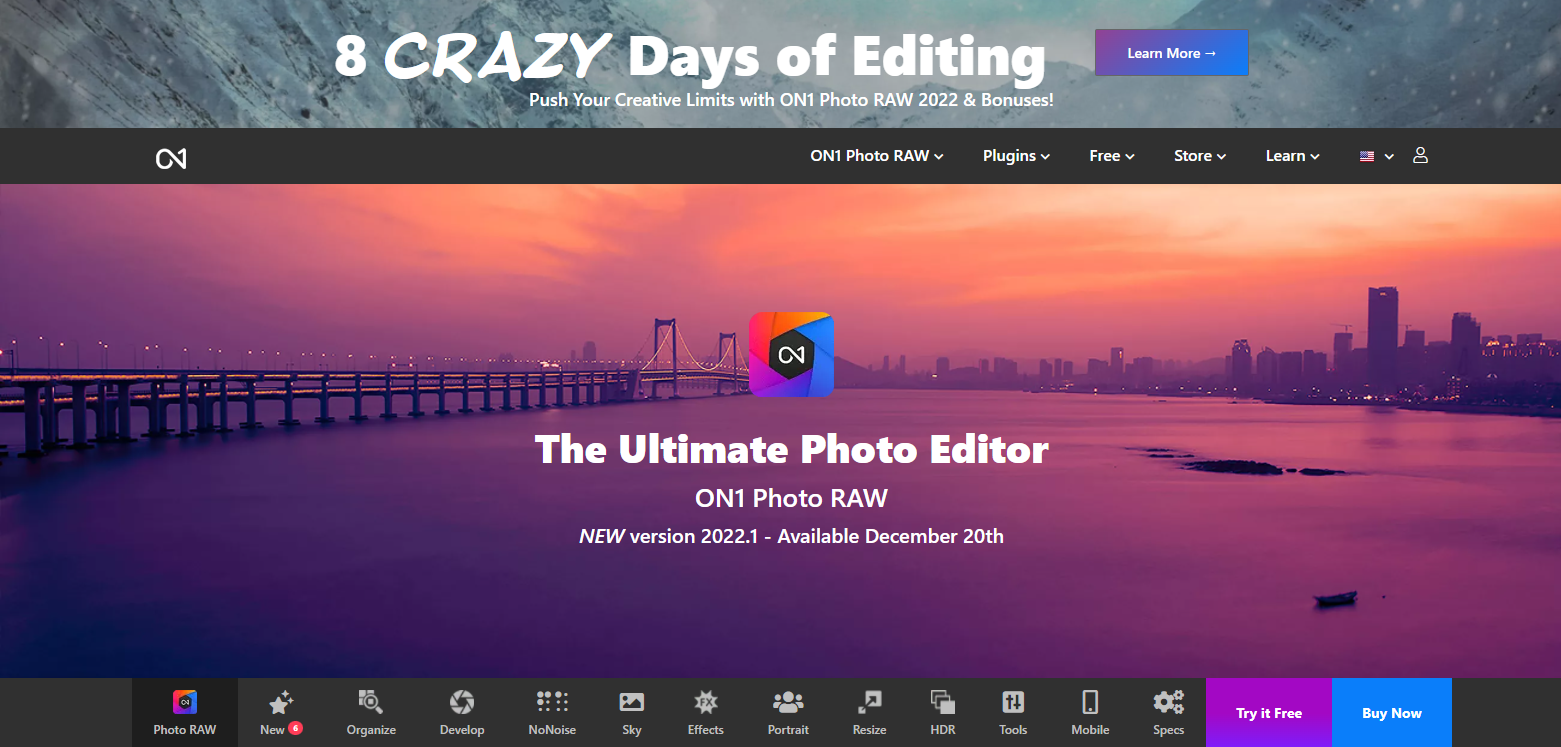Click the Try it Free button

coord(1269,713)
